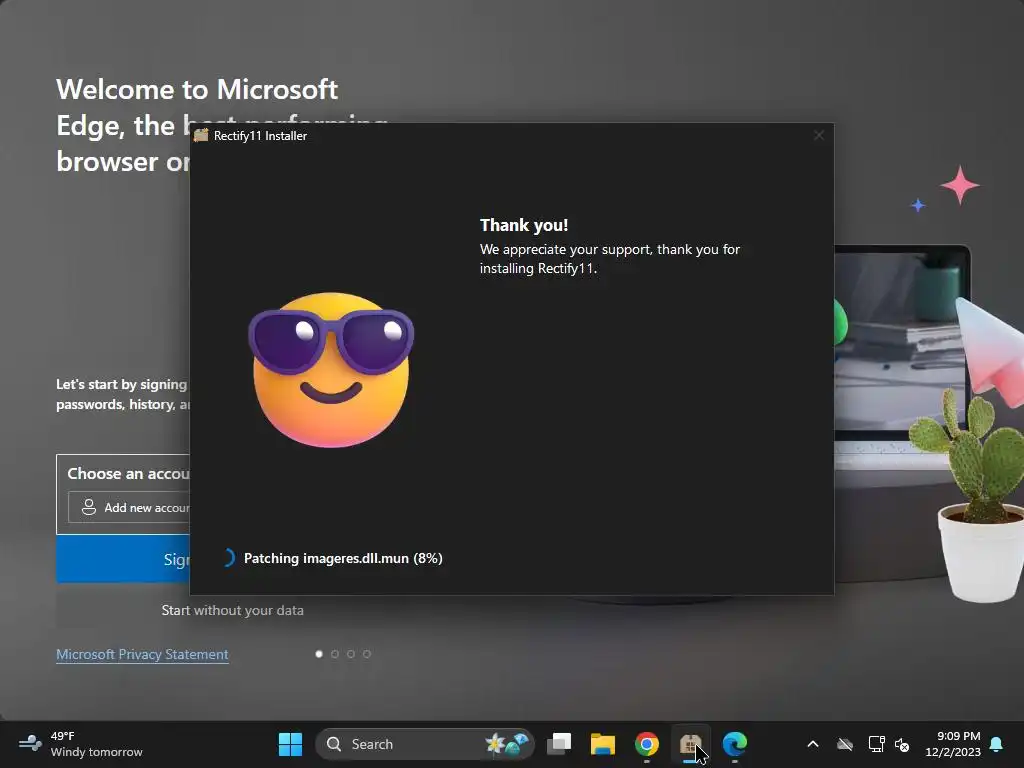The height and width of the screenshot is (768, 1024).
Task: Open notifications bell icon
Action: point(997,744)
